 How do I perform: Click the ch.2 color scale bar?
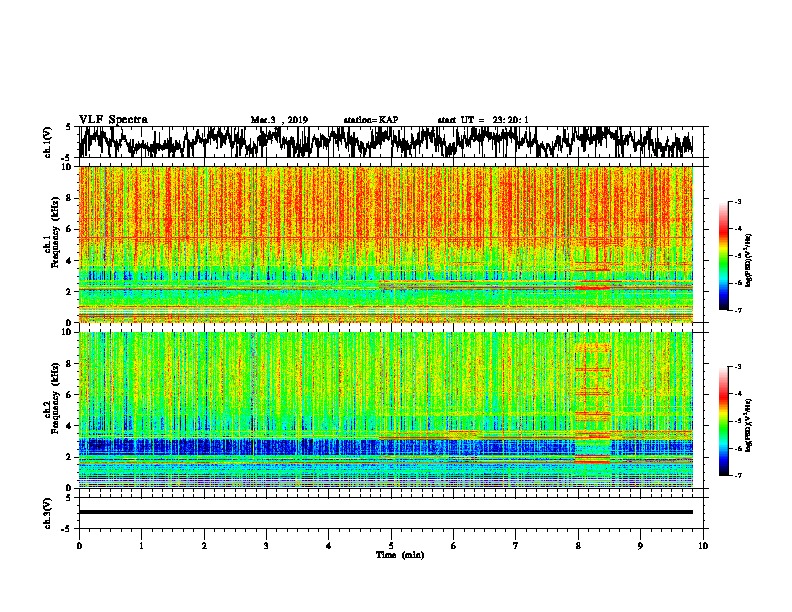[724, 421]
